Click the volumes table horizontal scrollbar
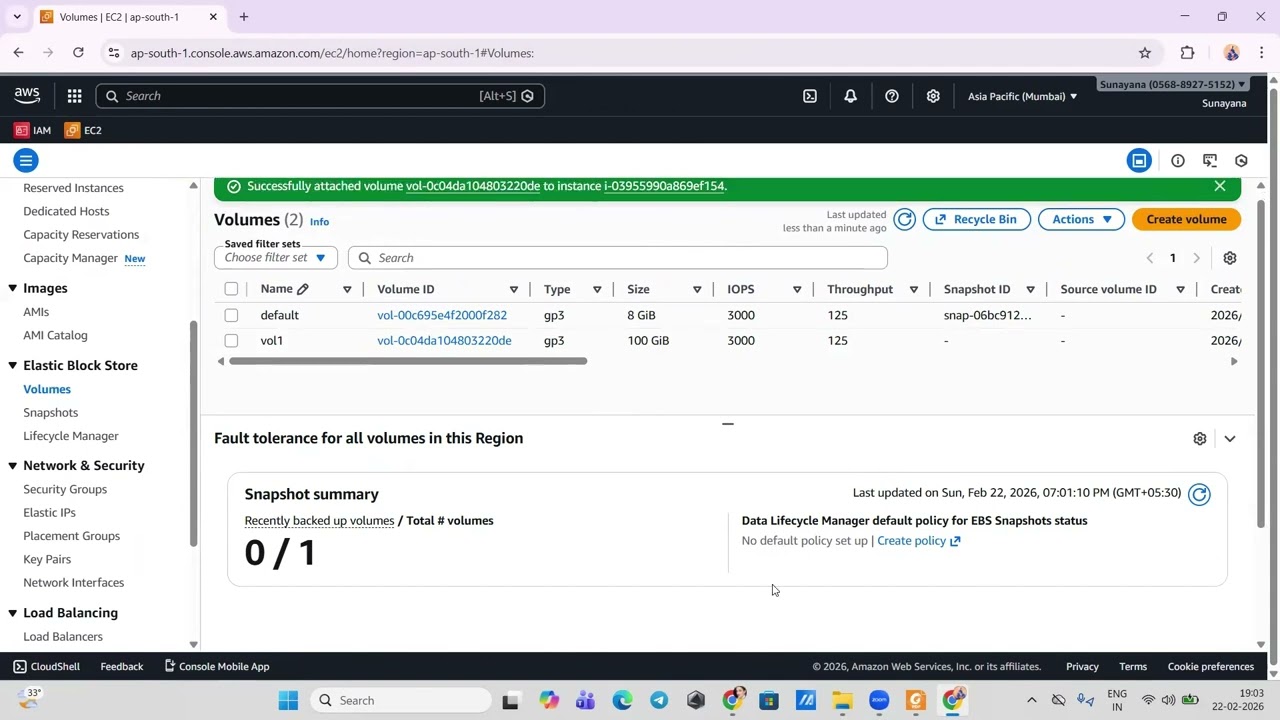Viewport: 1280px width, 720px height. point(408,361)
